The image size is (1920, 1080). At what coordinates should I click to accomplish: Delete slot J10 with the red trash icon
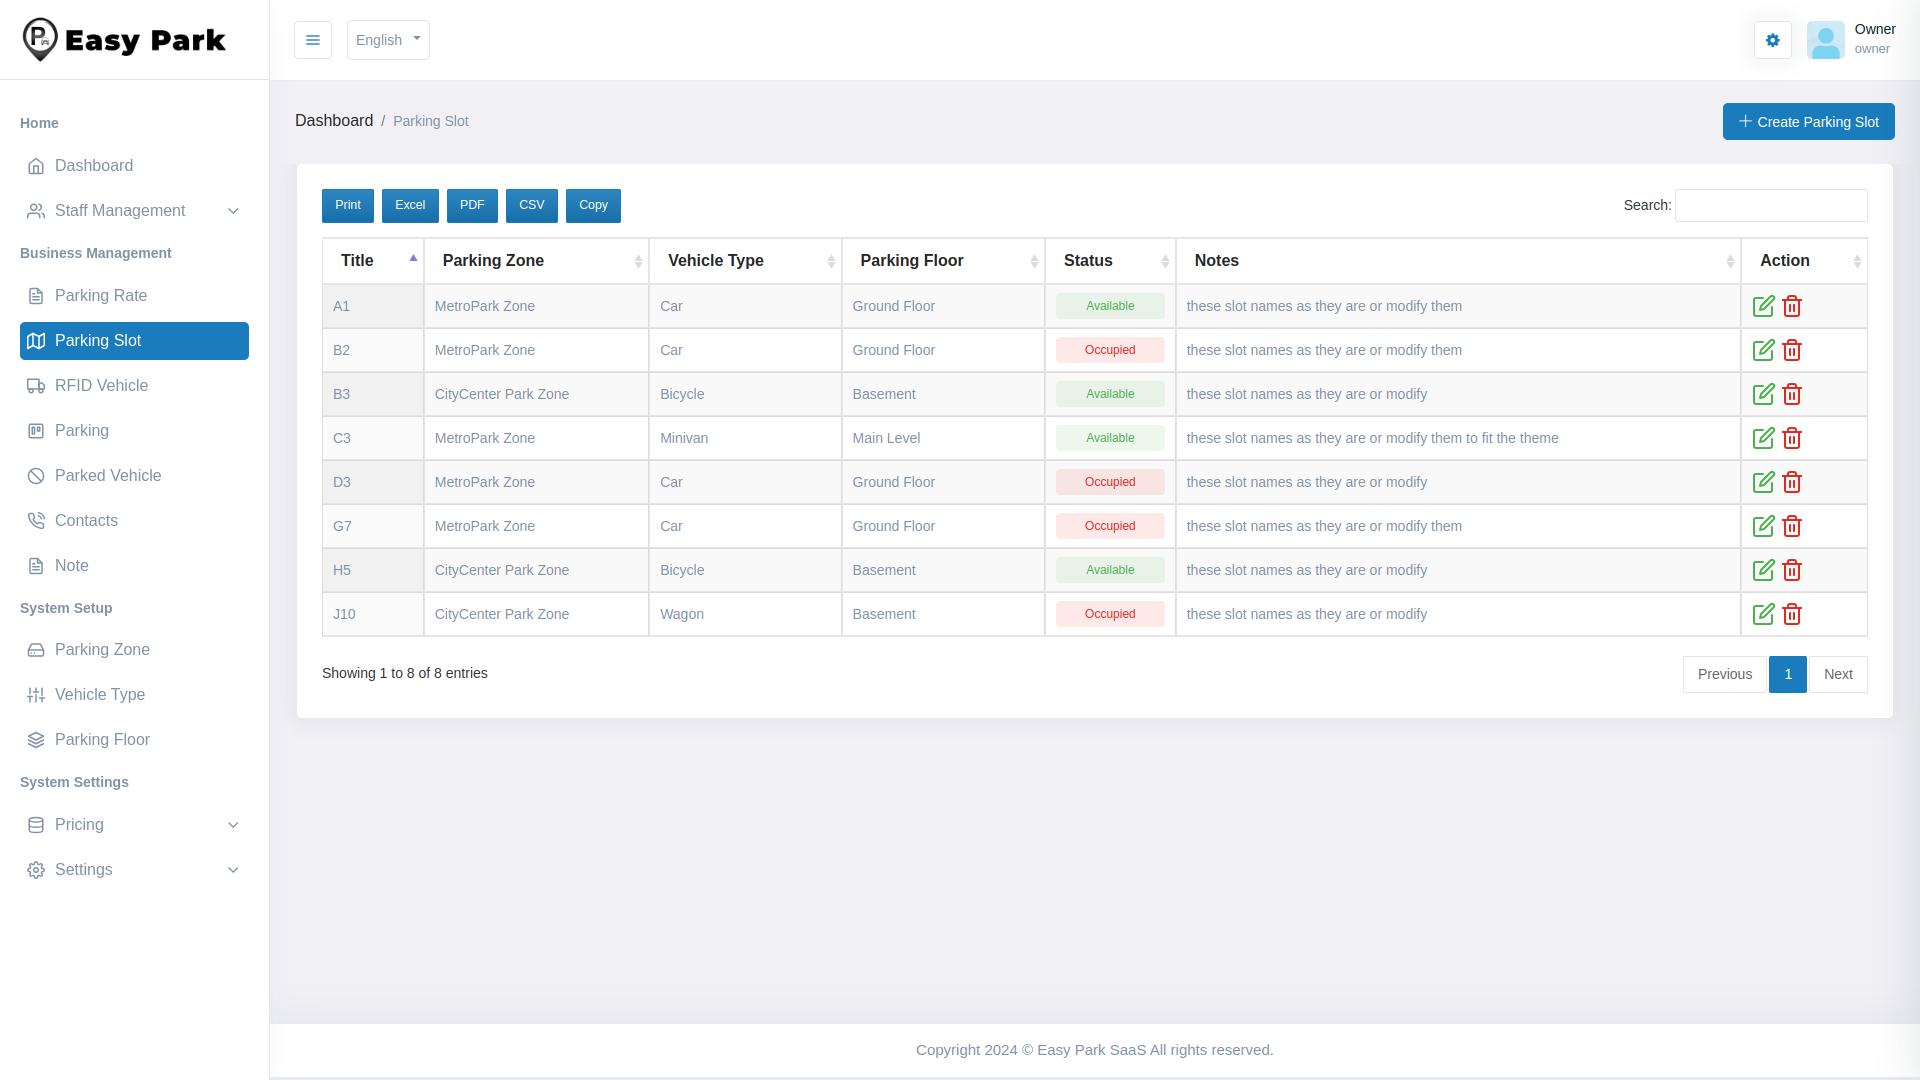1792,614
